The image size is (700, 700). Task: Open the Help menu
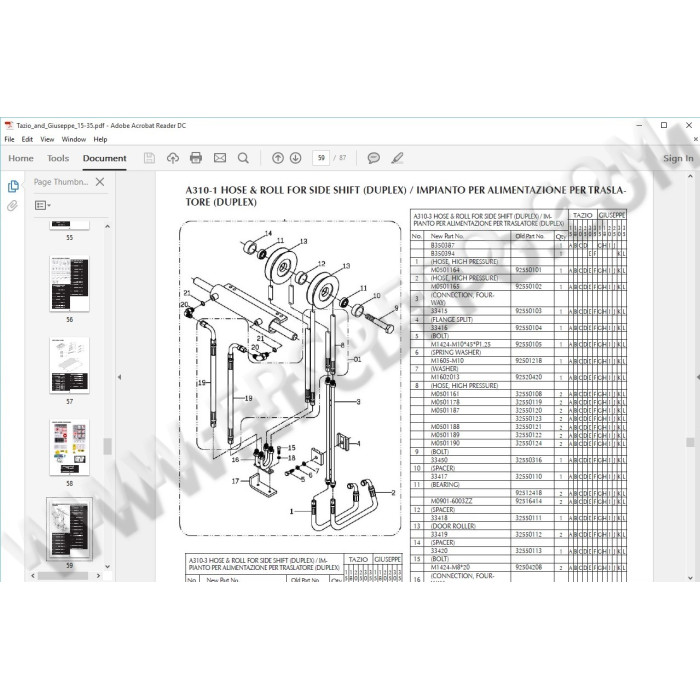coord(100,139)
